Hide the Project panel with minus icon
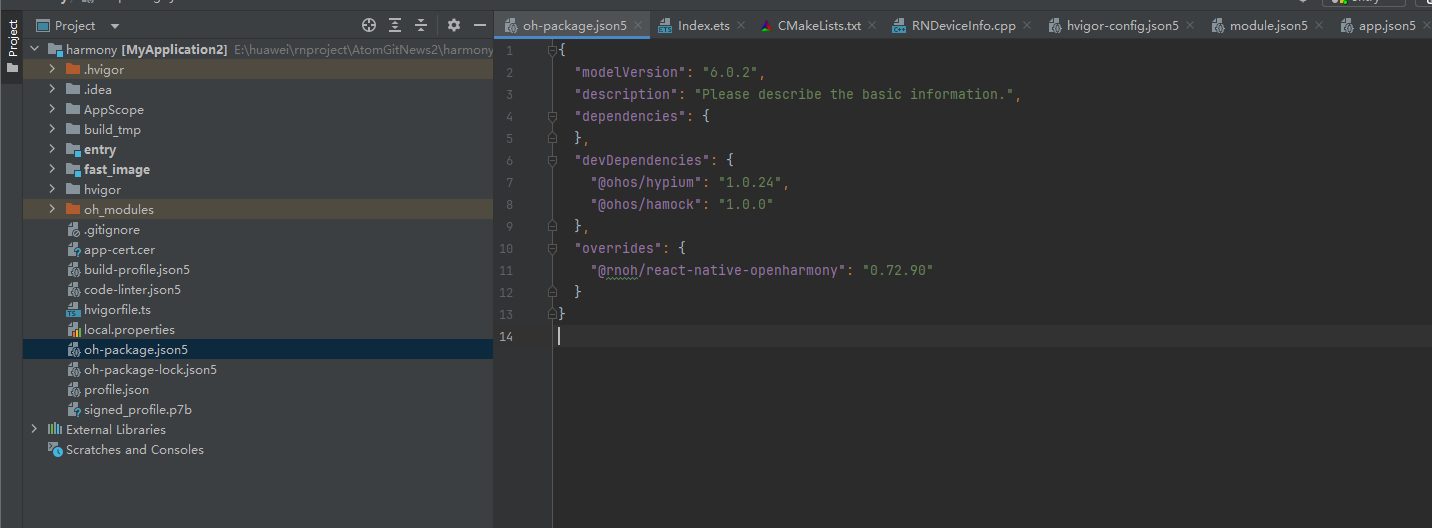The width and height of the screenshot is (1432, 528). [480, 25]
